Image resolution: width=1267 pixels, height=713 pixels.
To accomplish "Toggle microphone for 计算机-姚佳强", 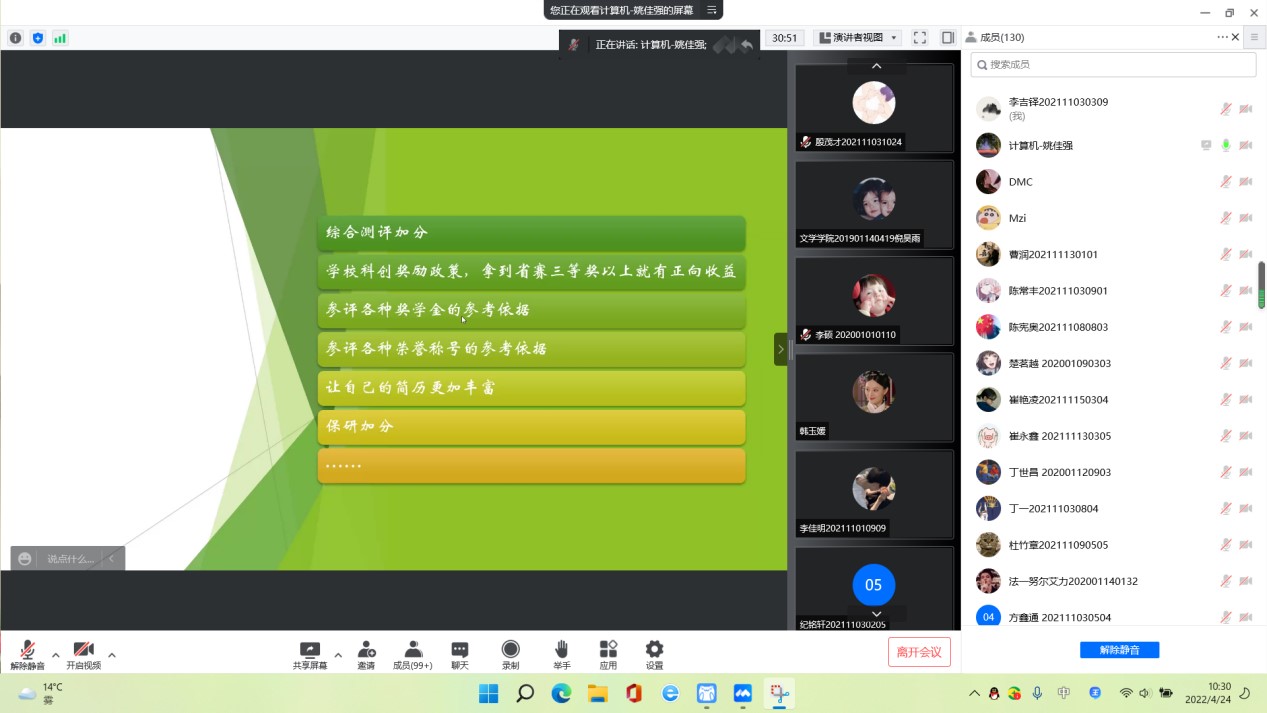I will (1225, 145).
